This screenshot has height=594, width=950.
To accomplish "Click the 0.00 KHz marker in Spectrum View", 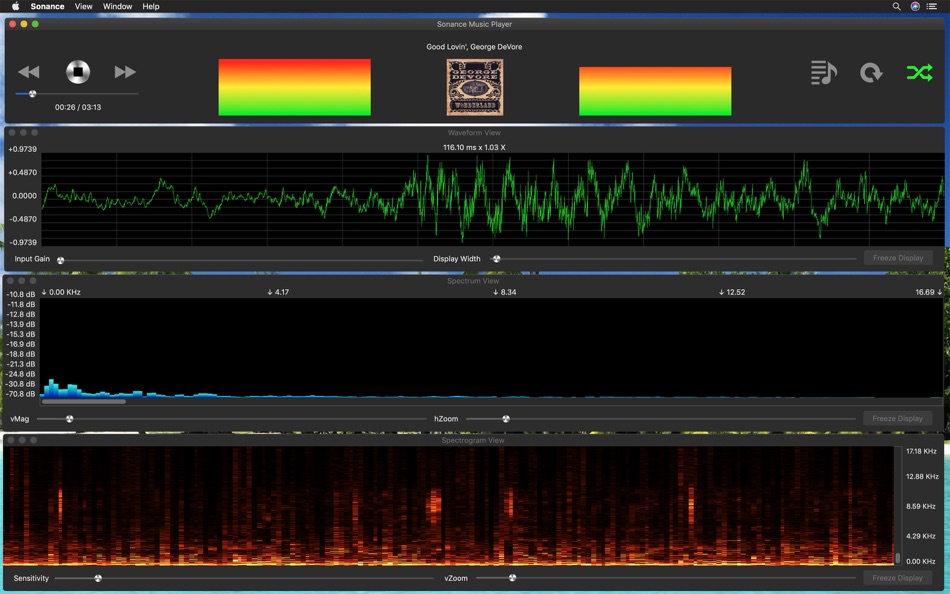I will [x=61, y=292].
